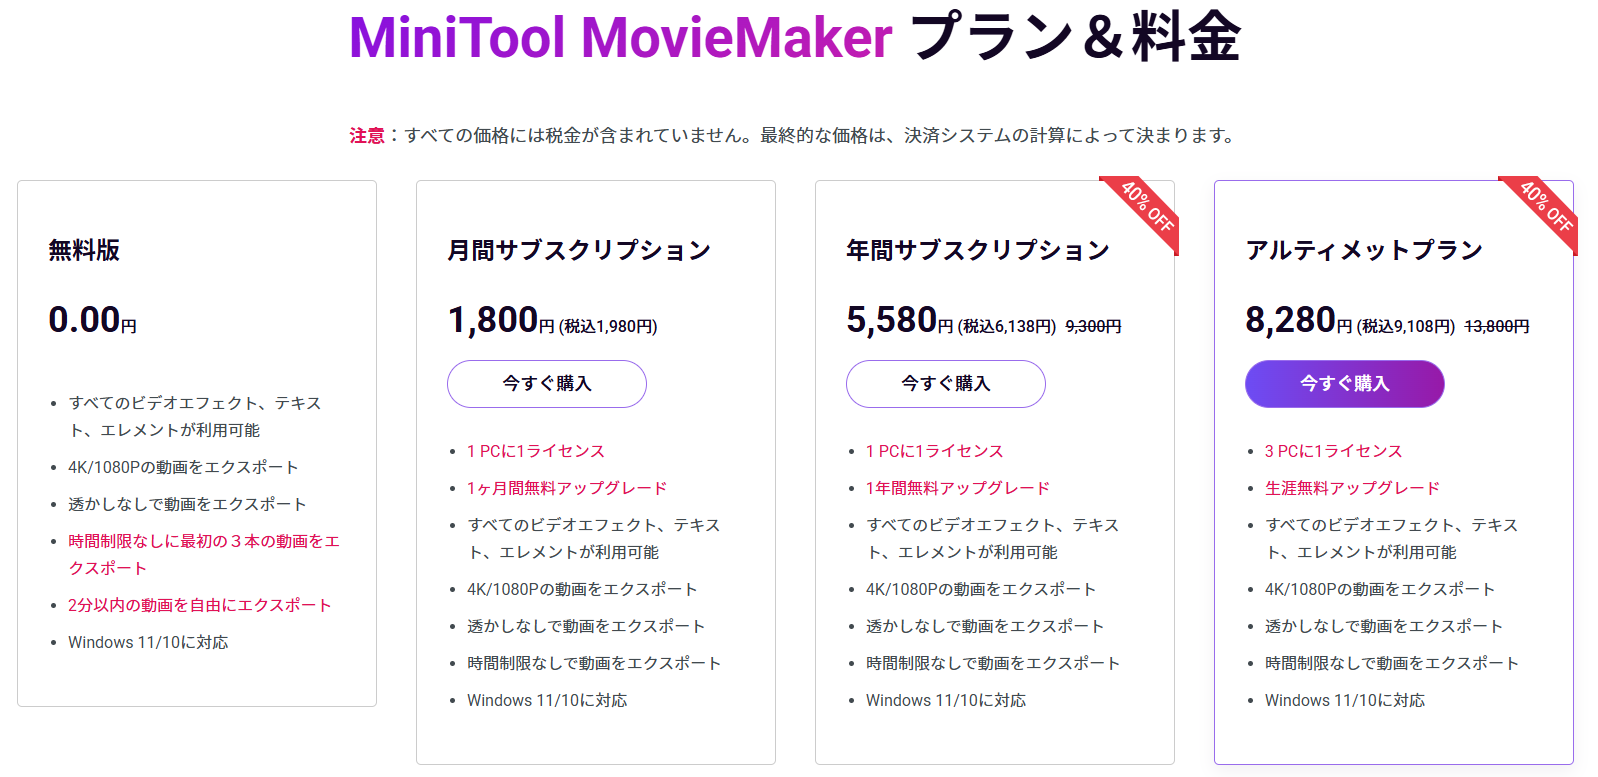Image resolution: width=1598 pixels, height=777 pixels.
Task: Click the struck-through 13,800円 original price
Action: coord(1496,327)
